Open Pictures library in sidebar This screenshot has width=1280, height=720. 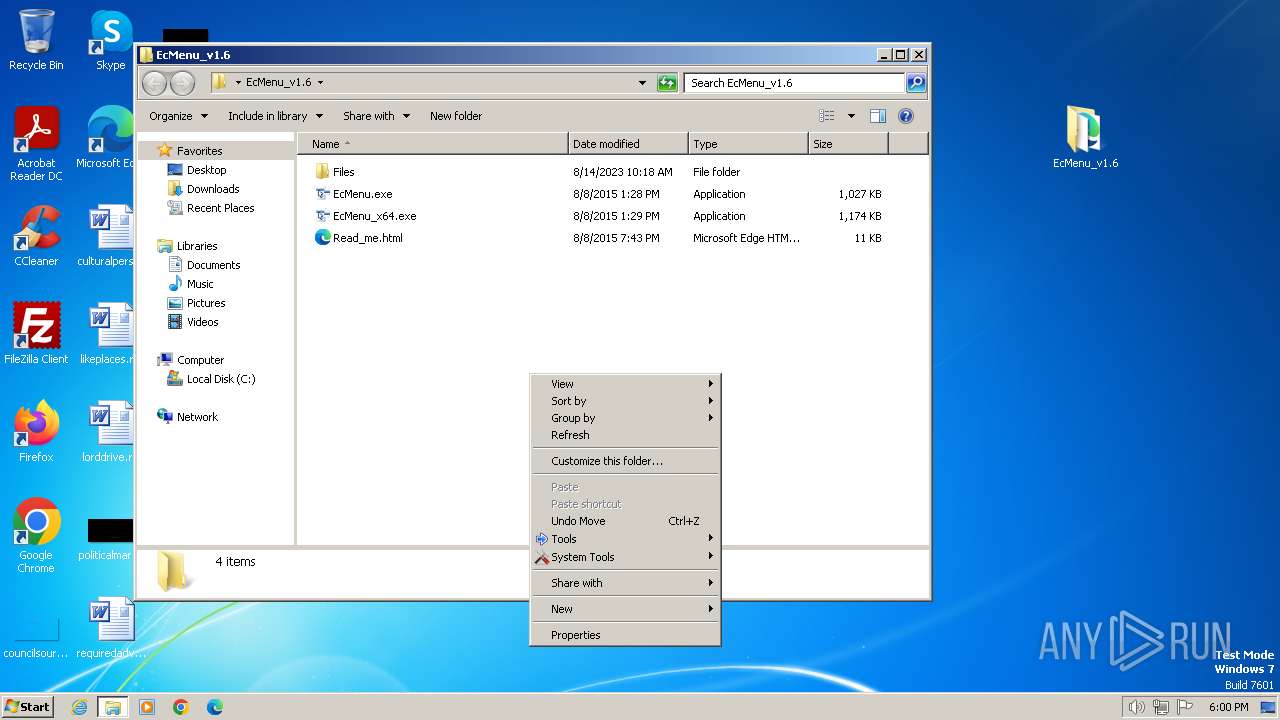(x=206, y=303)
